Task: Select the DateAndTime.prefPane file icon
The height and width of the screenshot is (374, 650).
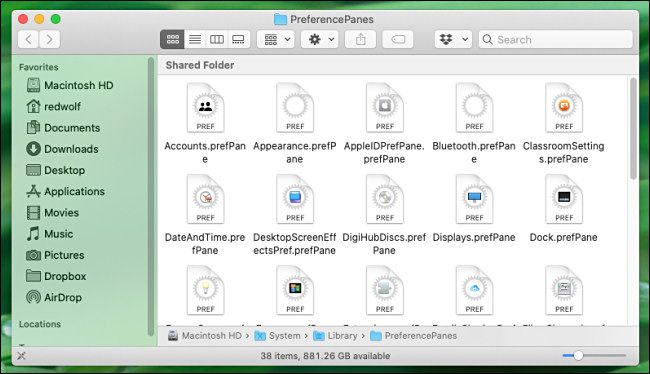Action: (205, 199)
